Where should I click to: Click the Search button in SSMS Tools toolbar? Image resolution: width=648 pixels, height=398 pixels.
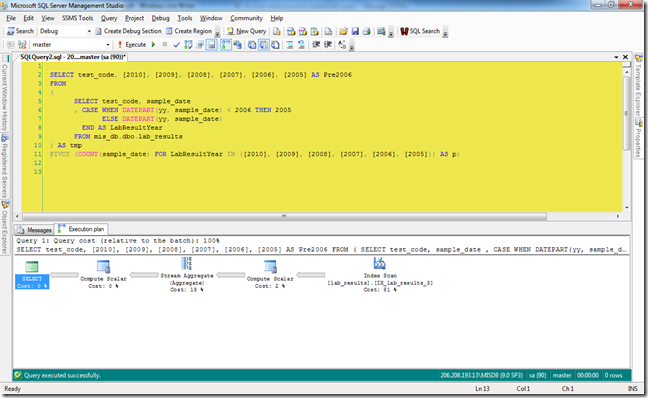(x=20, y=31)
